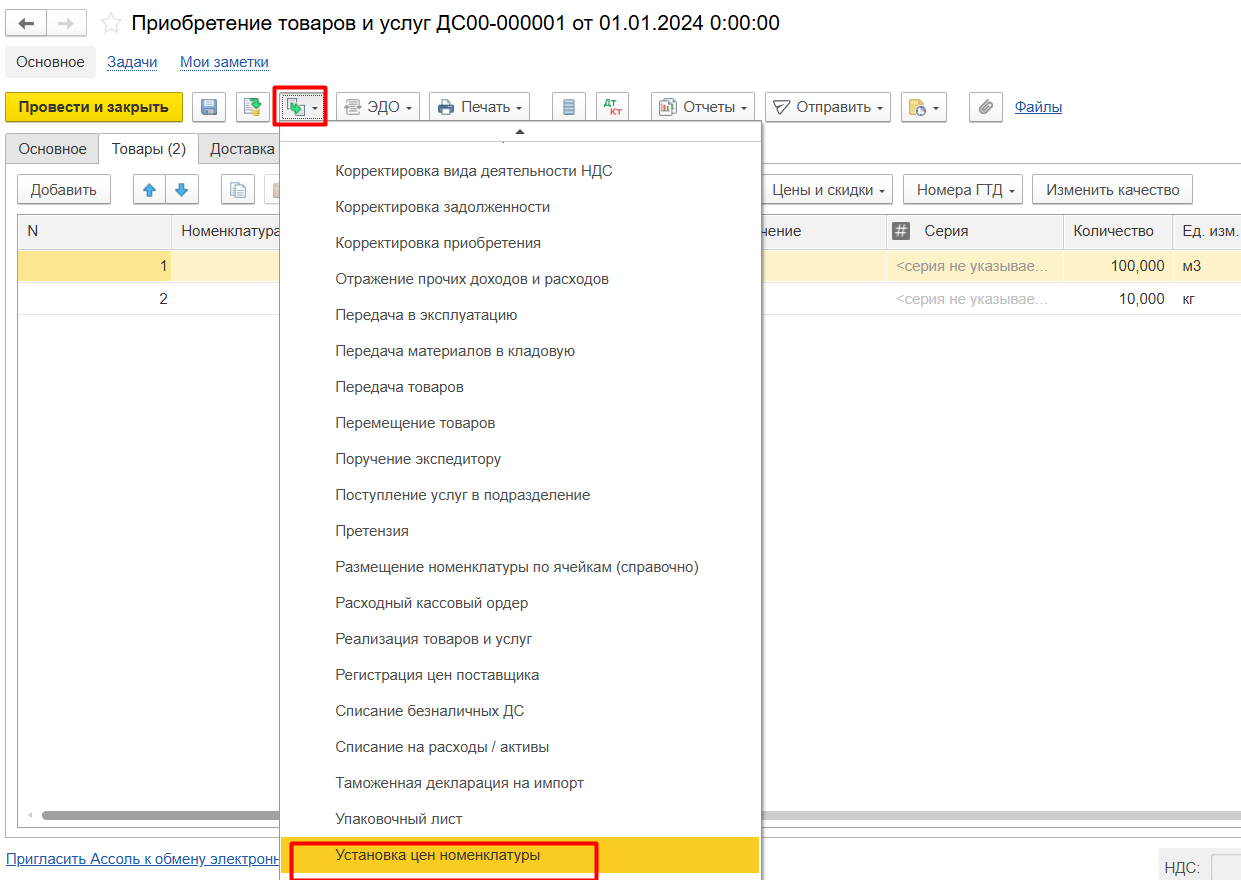Add document to favorites with star icon
Image resolution: width=1241 pixels, height=880 pixels.
(x=111, y=23)
